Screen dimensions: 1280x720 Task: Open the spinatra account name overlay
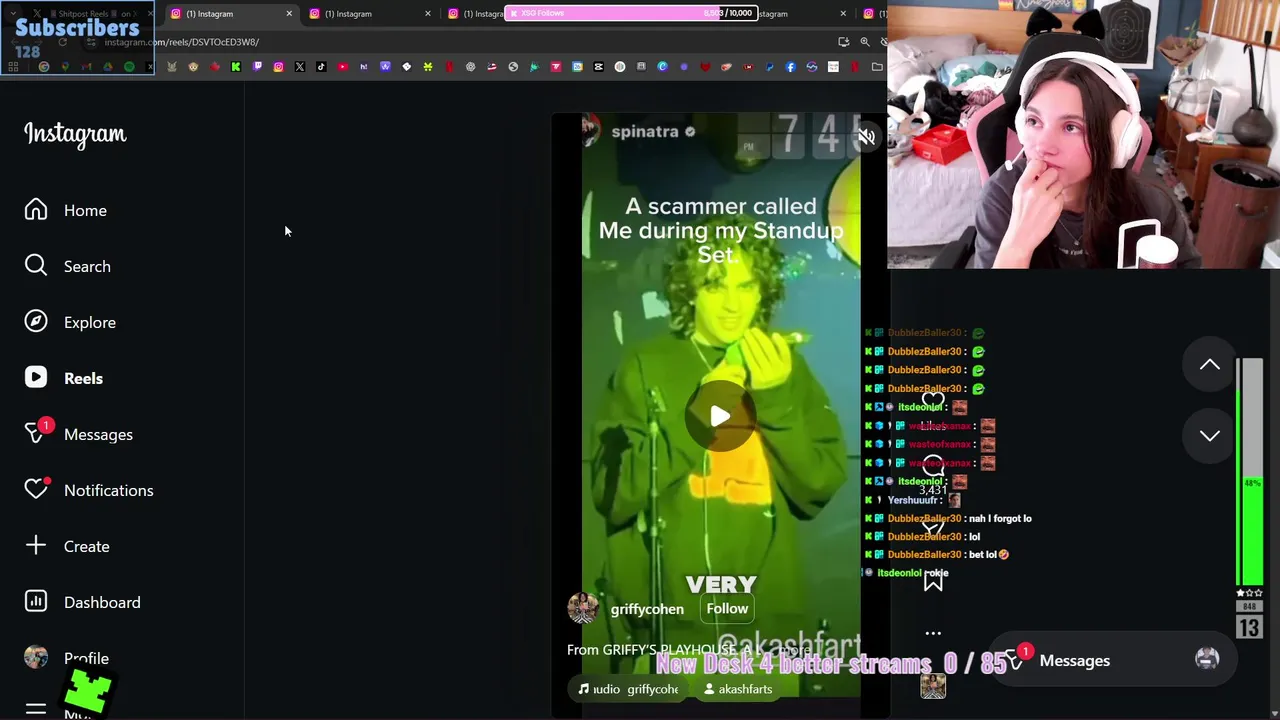[x=645, y=132]
